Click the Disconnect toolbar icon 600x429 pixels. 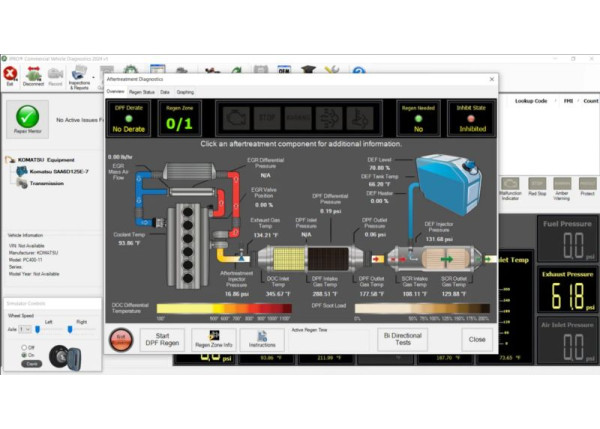[x=33, y=75]
